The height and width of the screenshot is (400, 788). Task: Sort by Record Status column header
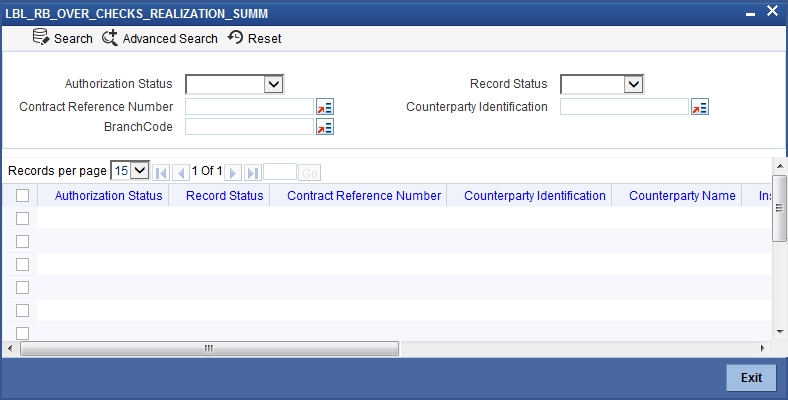click(225, 195)
